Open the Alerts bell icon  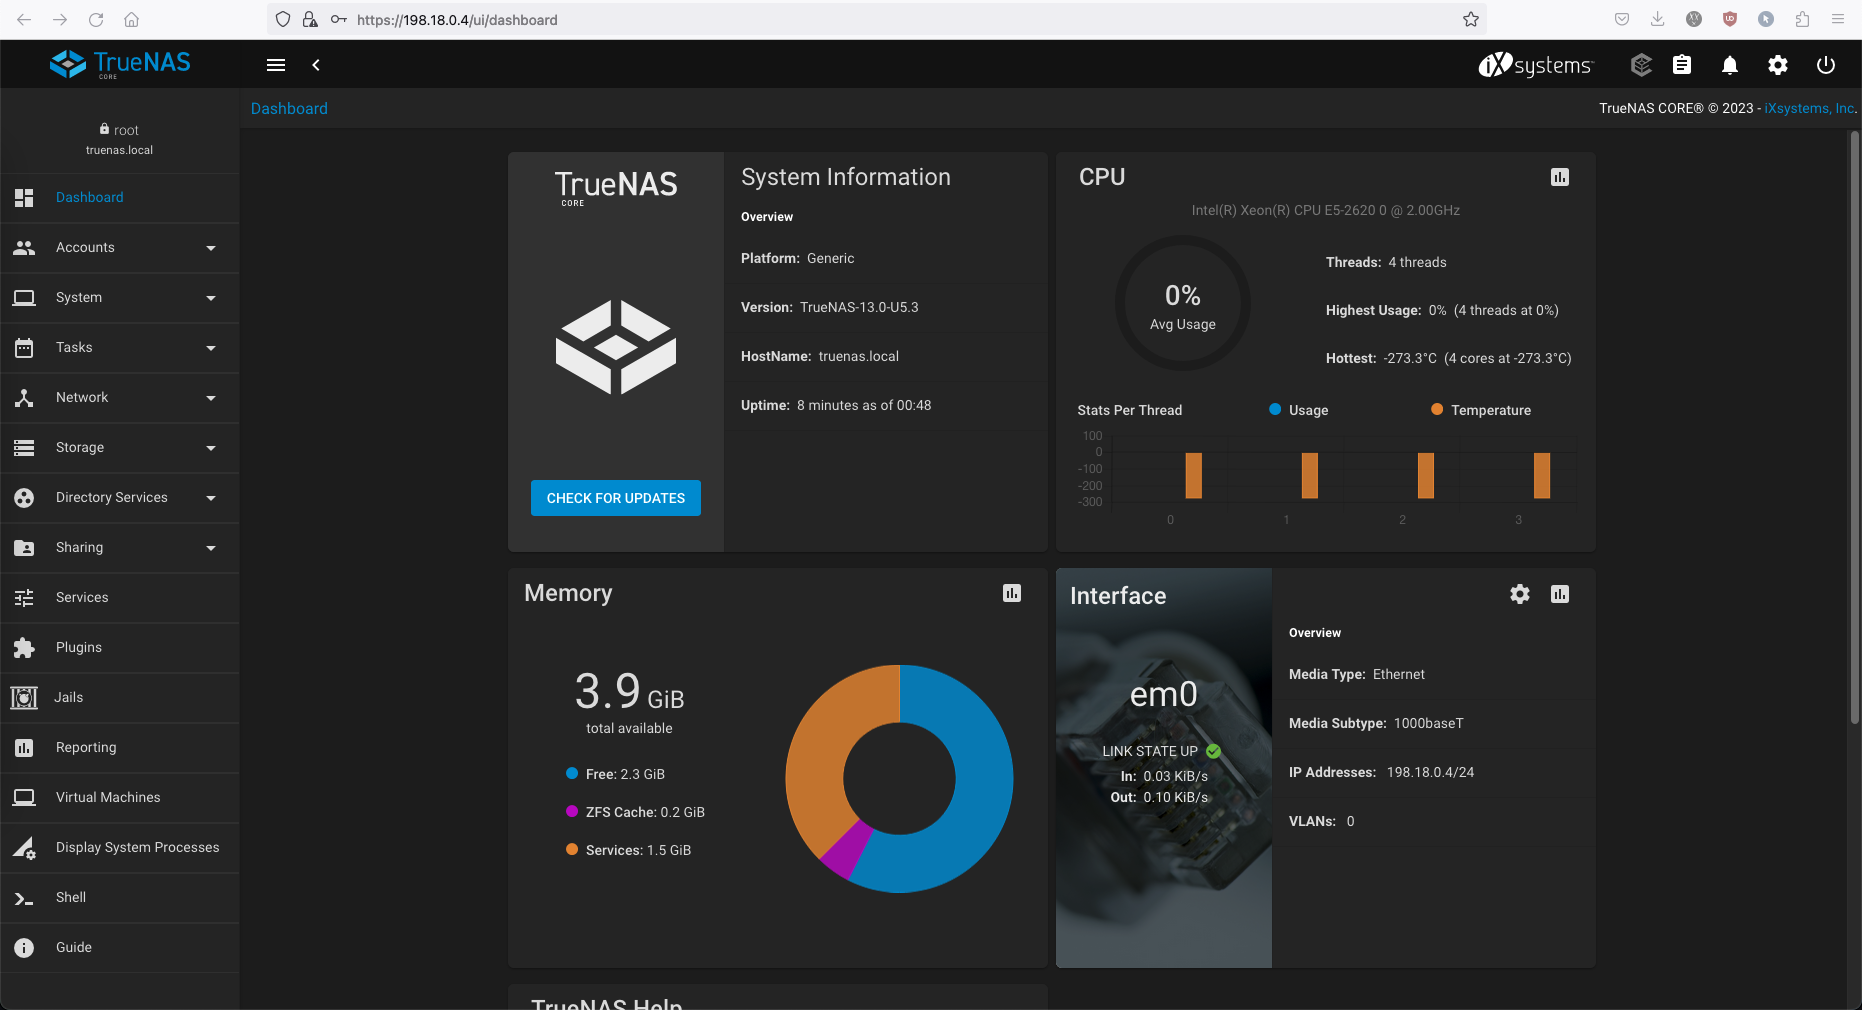coord(1729,65)
